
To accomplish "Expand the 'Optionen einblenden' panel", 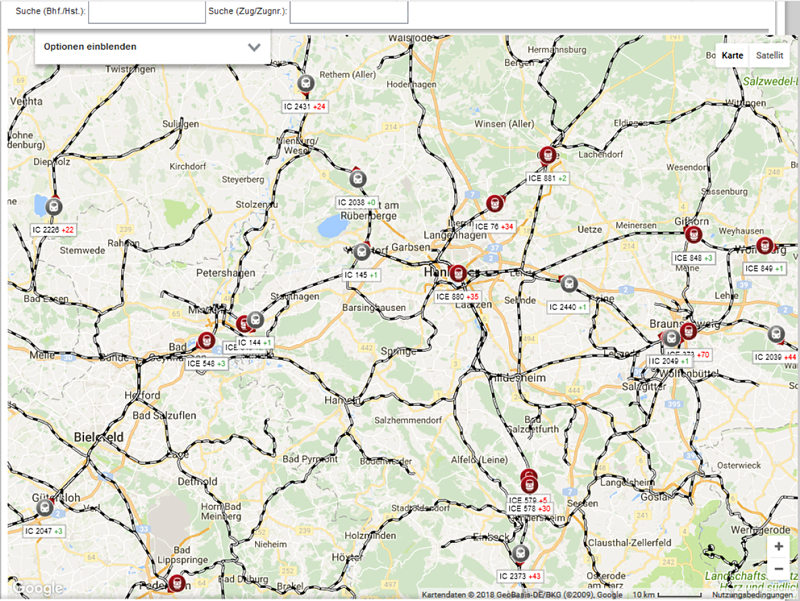I will [x=152, y=47].
